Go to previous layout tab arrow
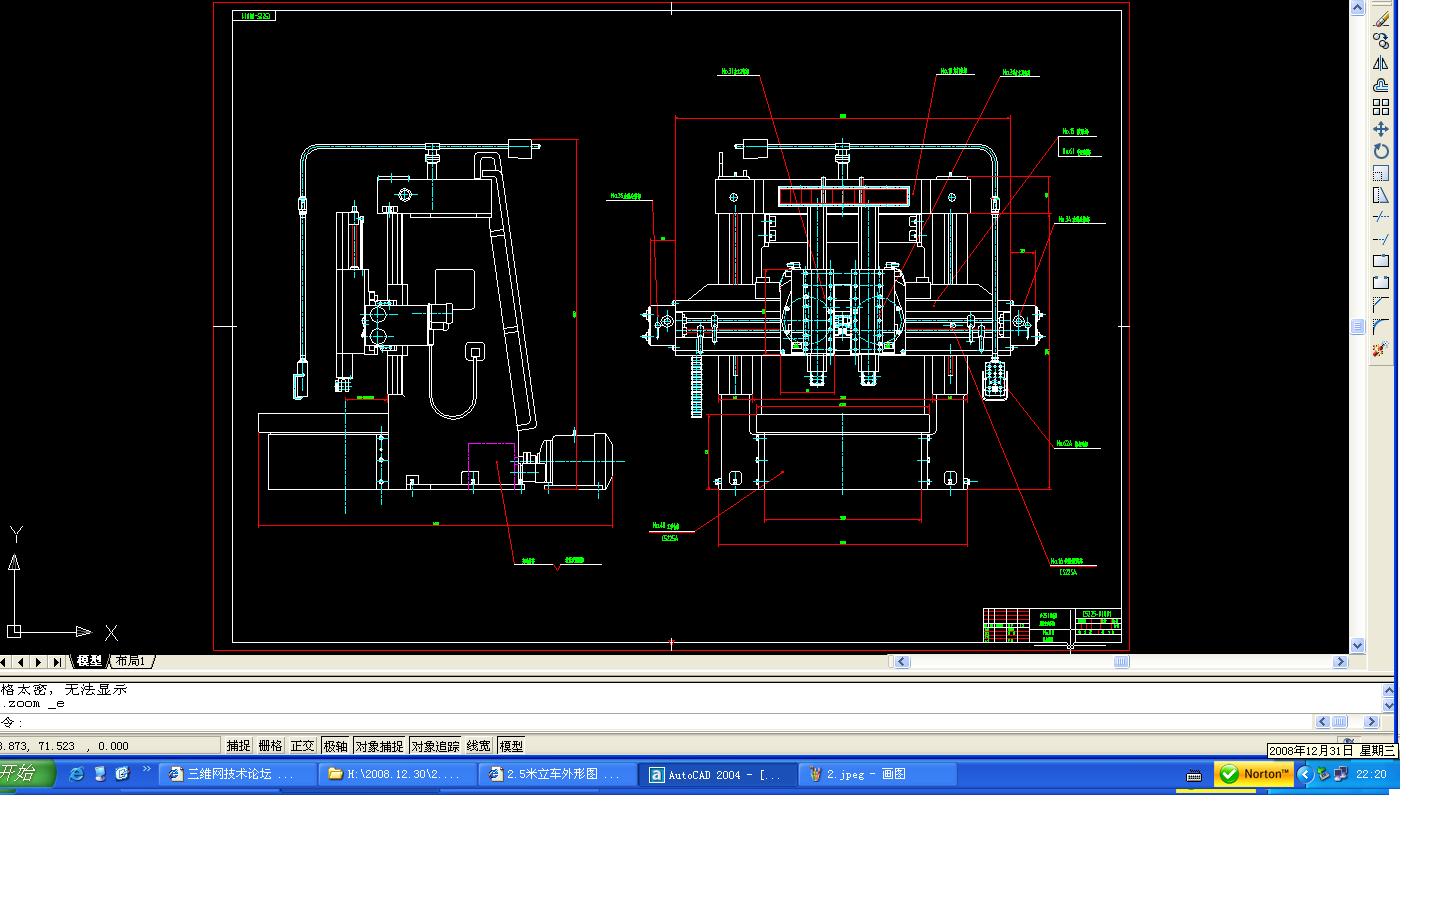The image size is (1440, 900). (21, 662)
